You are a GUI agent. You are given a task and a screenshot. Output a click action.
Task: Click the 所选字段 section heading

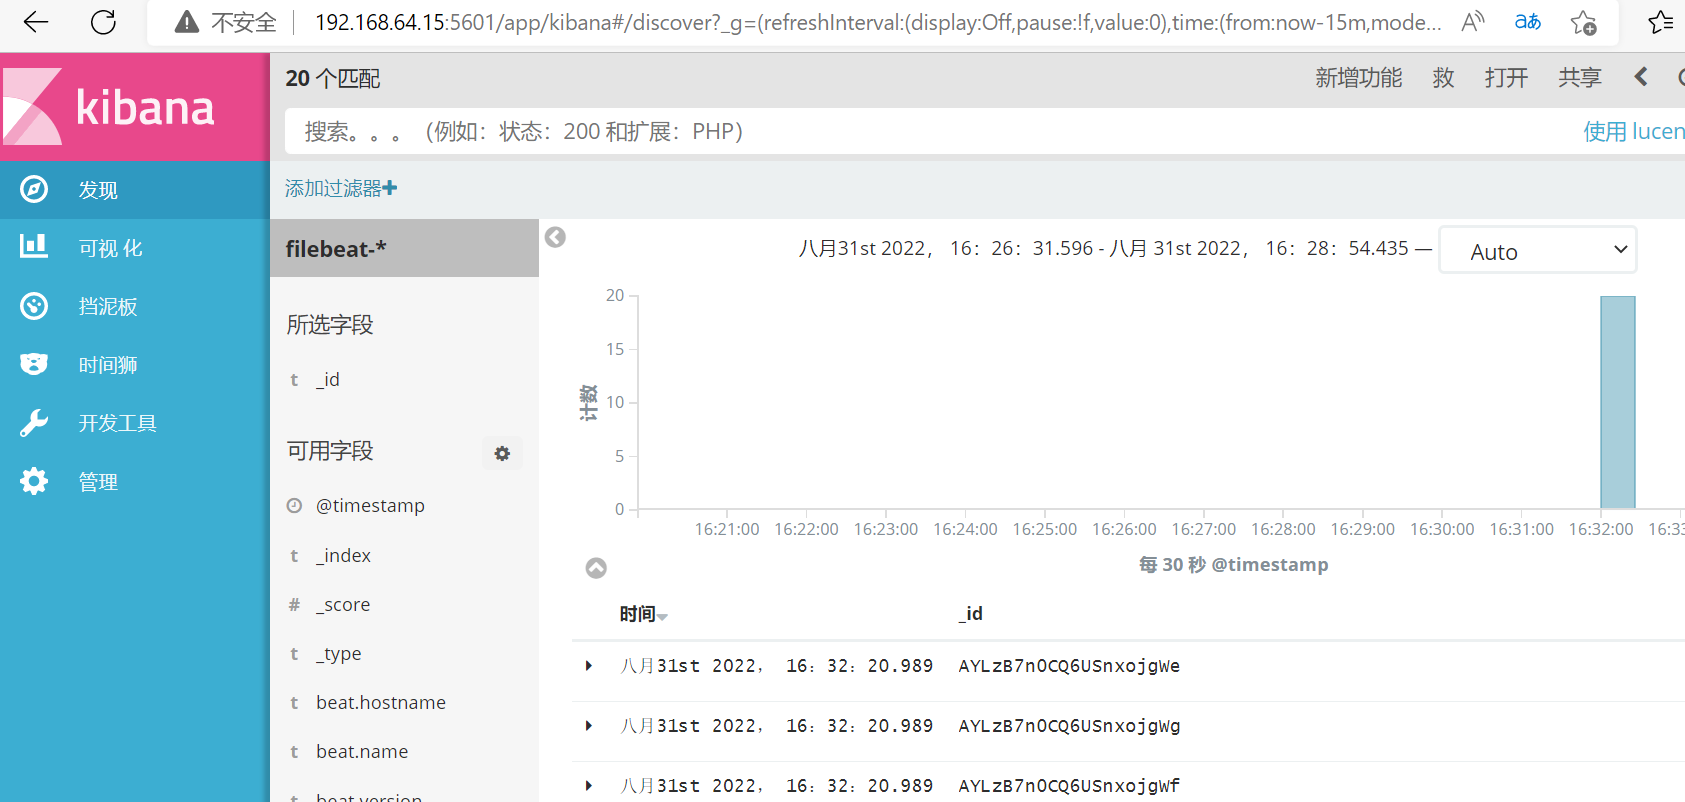(330, 324)
